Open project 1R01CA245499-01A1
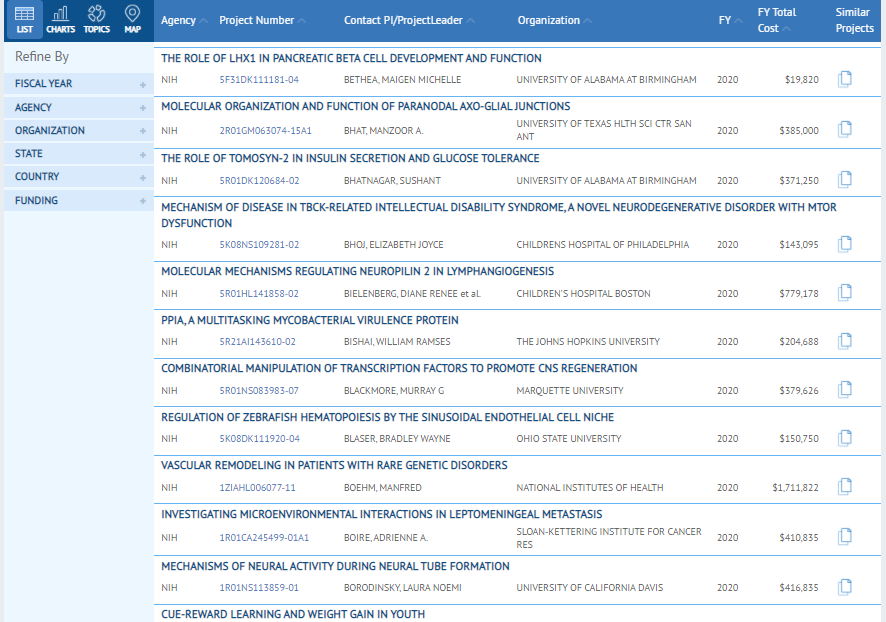886x622 pixels. point(264,538)
